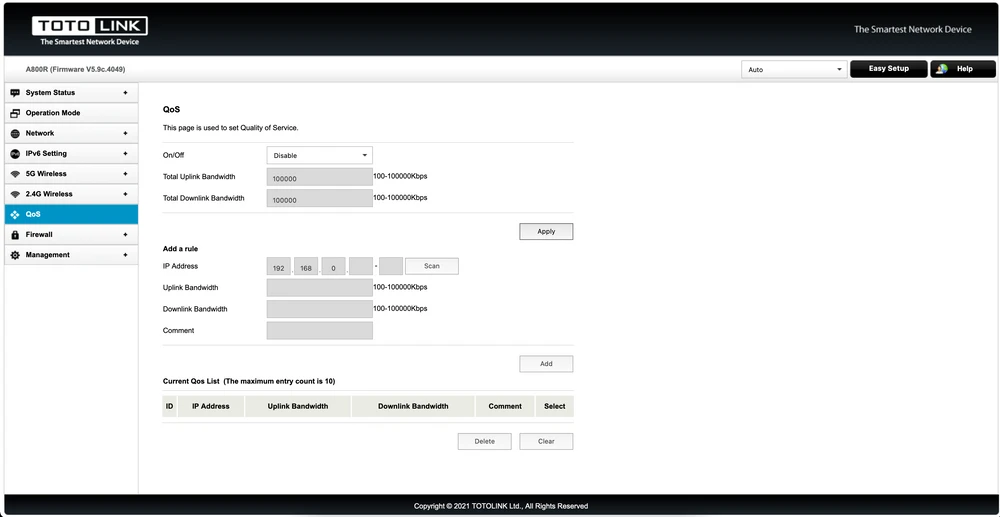Expand the Management submenu plus sign
Viewport: 1000px width, 517px height.
click(125, 255)
